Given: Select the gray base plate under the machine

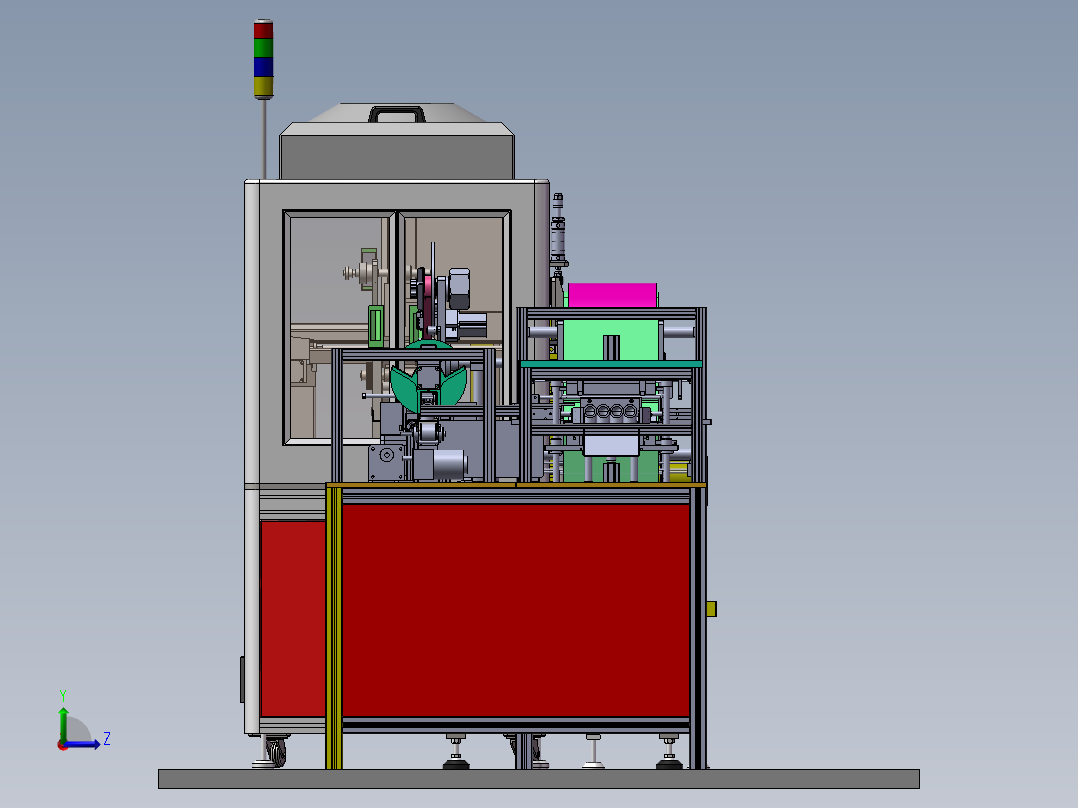Looking at the screenshot, I should (538, 778).
